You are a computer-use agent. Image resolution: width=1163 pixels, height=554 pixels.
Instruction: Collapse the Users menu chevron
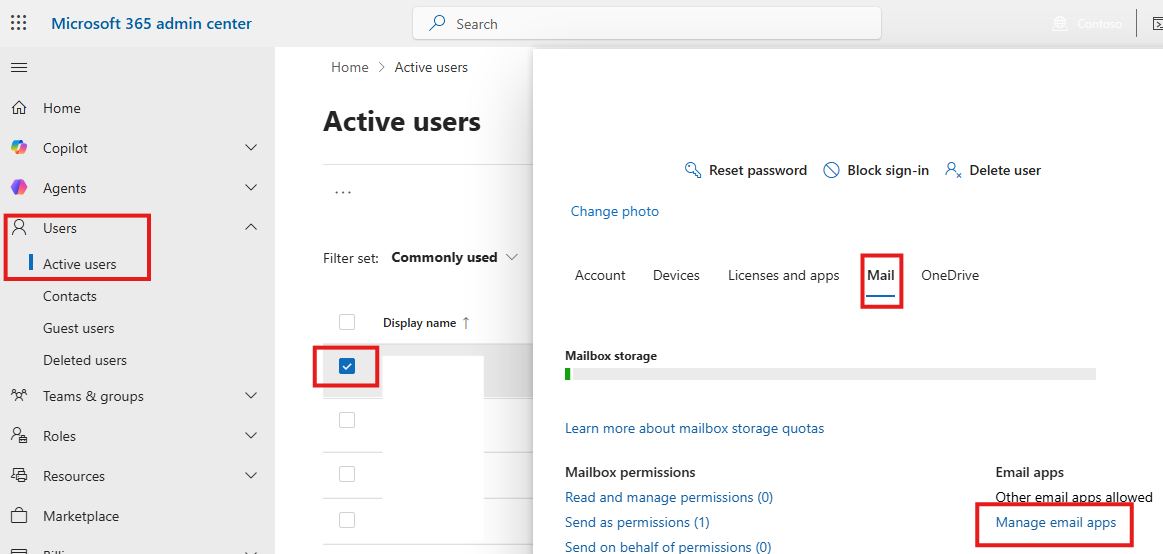[x=251, y=227]
